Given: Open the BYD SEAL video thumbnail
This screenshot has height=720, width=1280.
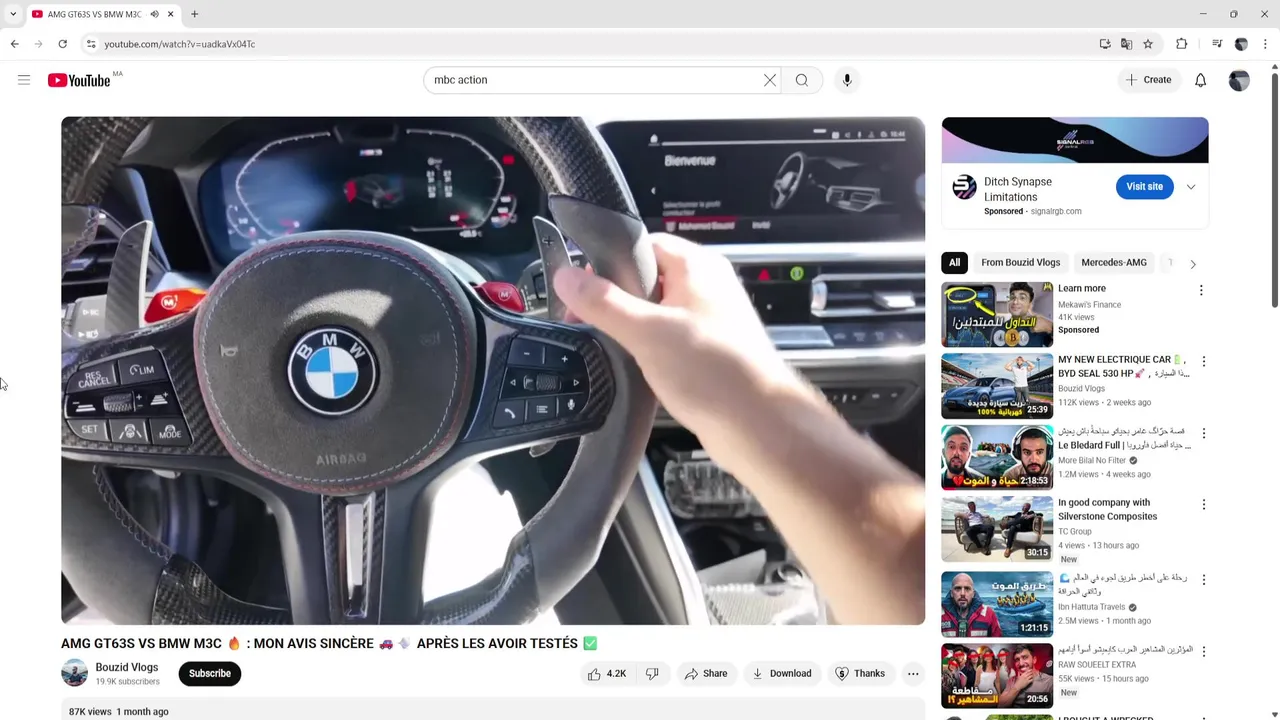Looking at the screenshot, I should coord(997,386).
